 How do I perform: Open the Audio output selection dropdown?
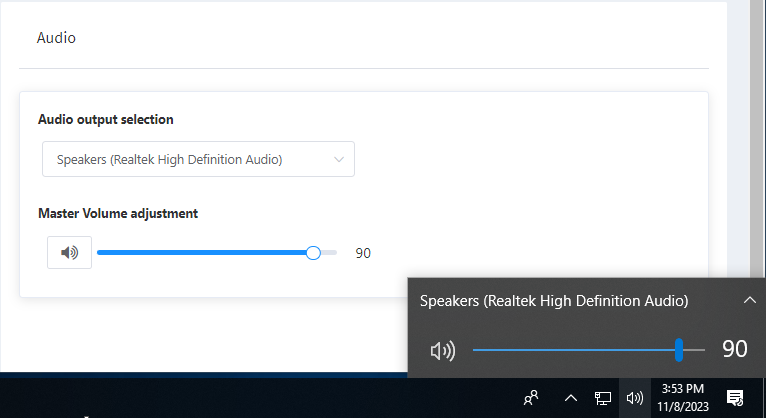pos(198,159)
